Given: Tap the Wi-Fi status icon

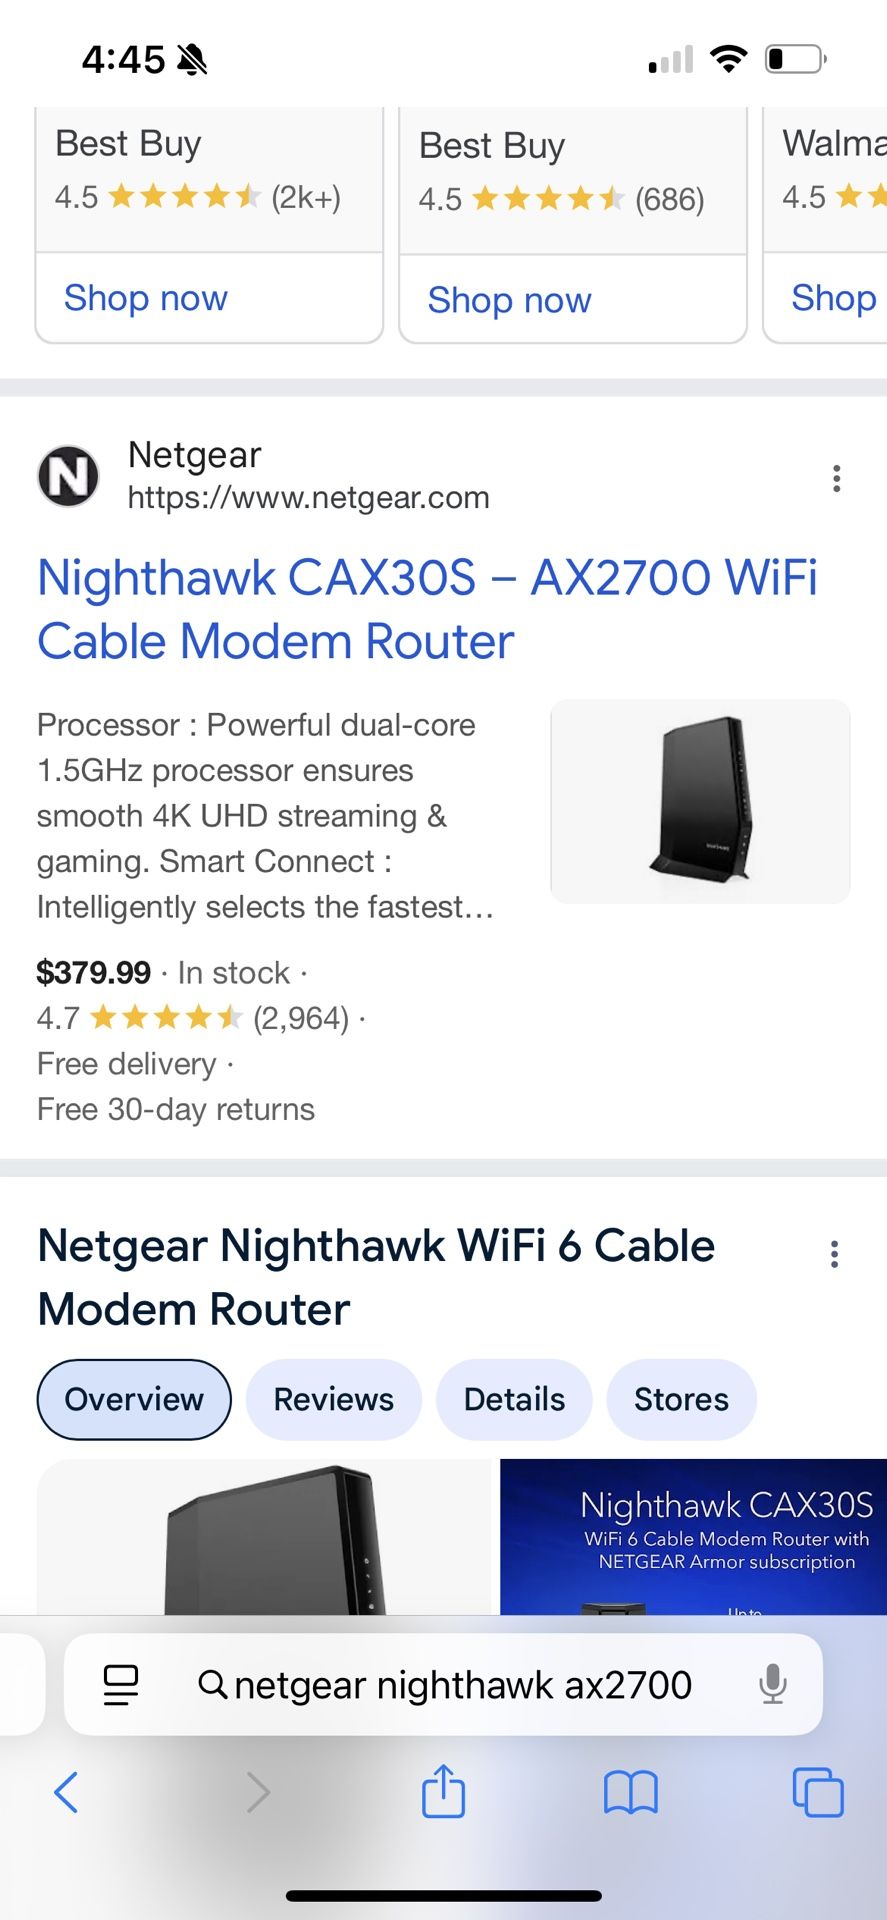Looking at the screenshot, I should [x=729, y=58].
